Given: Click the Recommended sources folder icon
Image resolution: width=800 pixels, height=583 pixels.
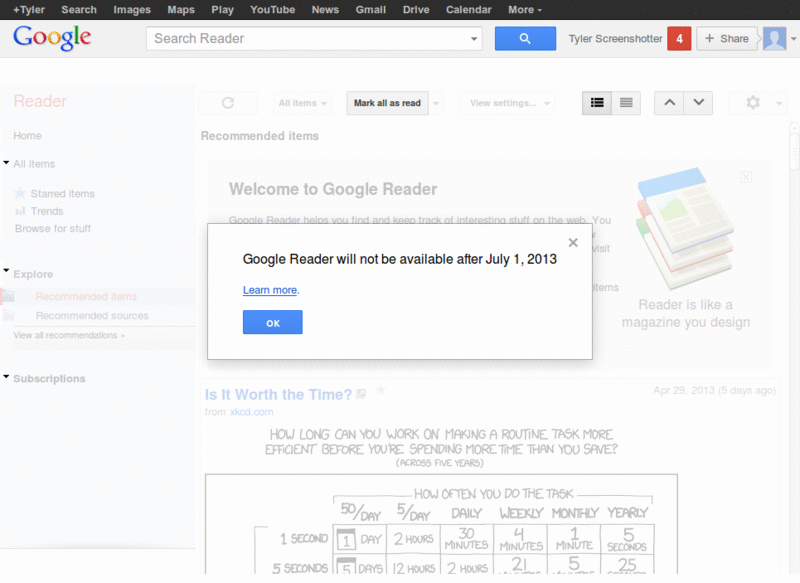Looking at the screenshot, I should 9,316.
